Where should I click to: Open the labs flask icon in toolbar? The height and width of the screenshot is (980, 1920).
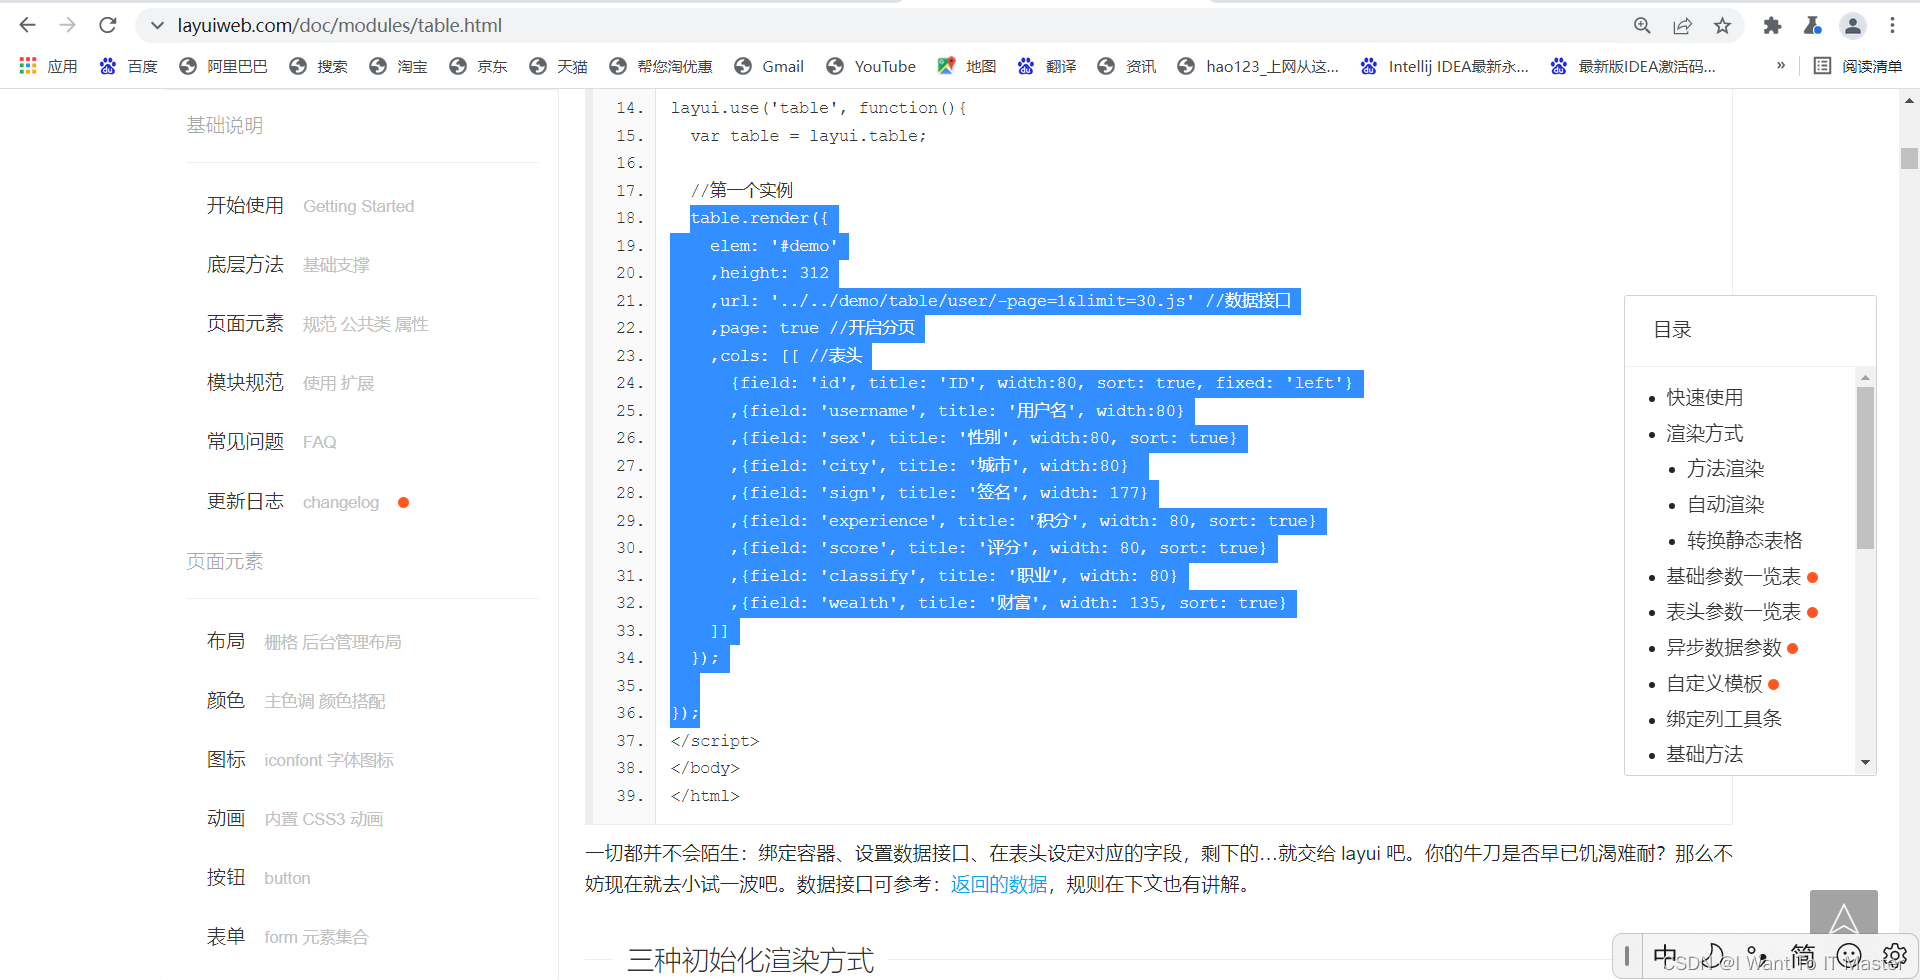pyautogui.click(x=1812, y=26)
